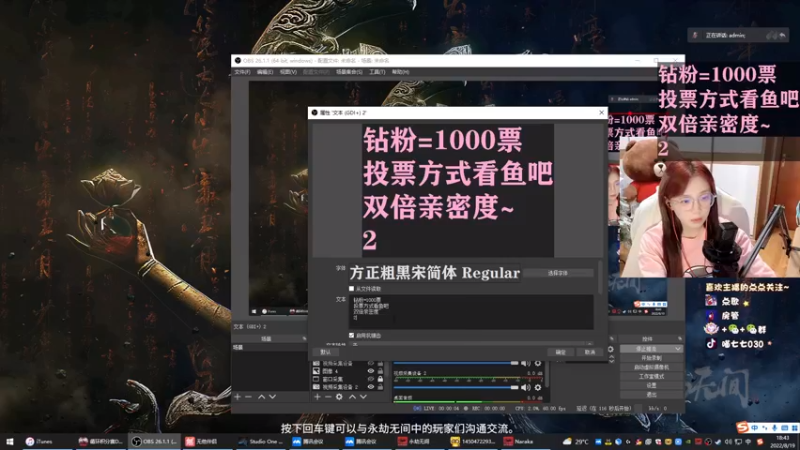
Task: Add a new scene with plus icon
Action: tap(237, 396)
